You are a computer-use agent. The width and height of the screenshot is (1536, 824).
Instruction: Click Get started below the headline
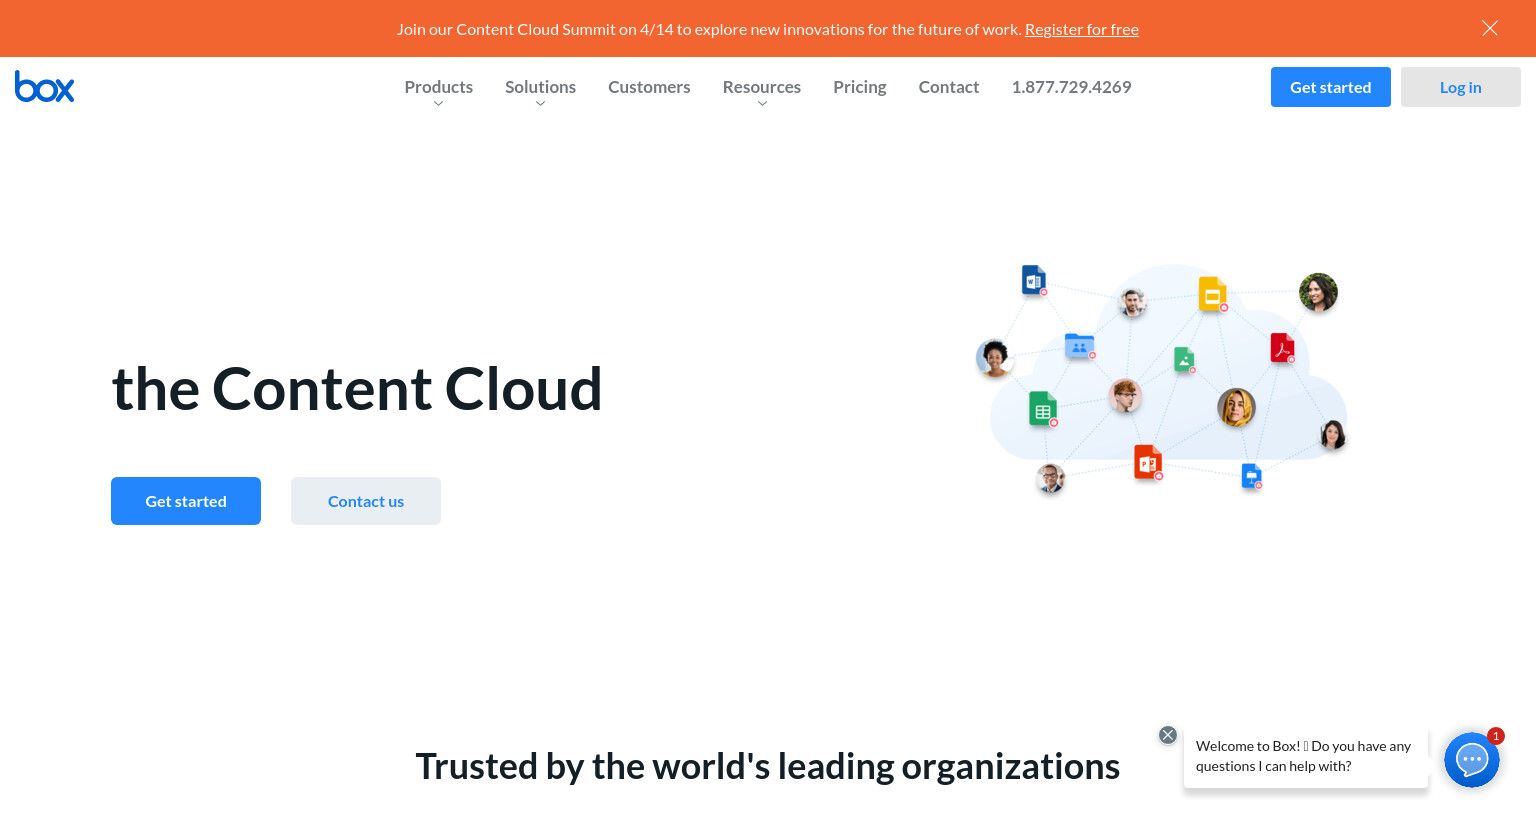click(186, 501)
